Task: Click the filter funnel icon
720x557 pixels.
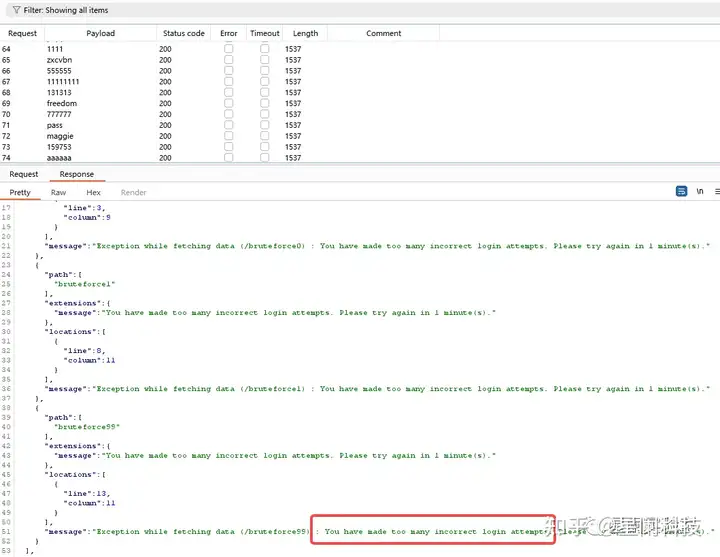Action: [x=16, y=10]
